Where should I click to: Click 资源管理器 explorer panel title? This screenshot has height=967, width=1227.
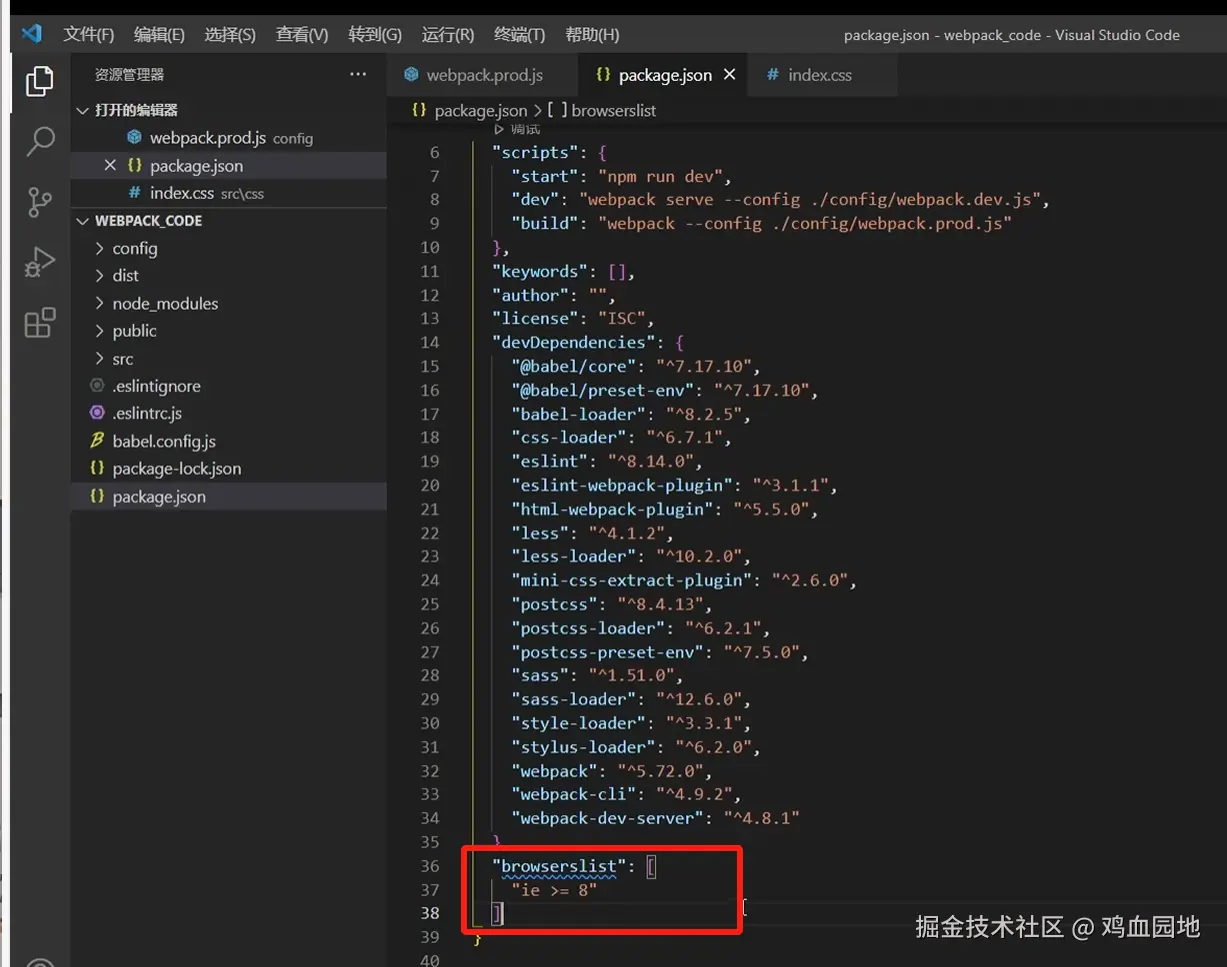pos(130,74)
